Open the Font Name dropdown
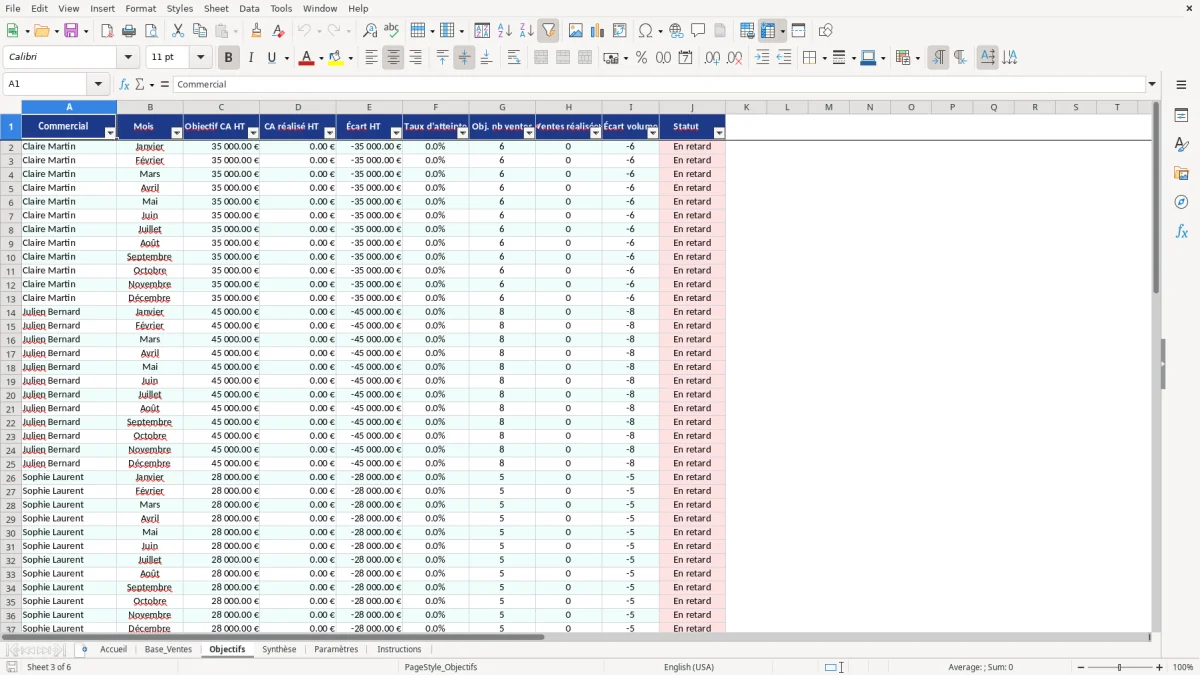1200x675 pixels. point(127,58)
